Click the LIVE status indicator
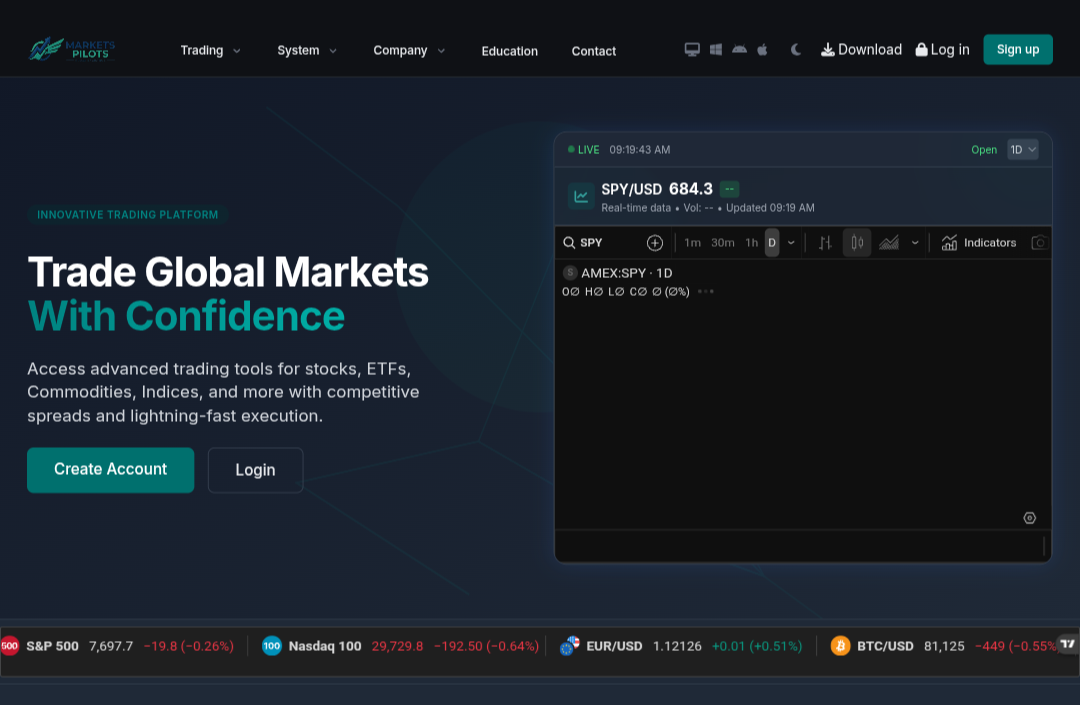 tap(583, 149)
